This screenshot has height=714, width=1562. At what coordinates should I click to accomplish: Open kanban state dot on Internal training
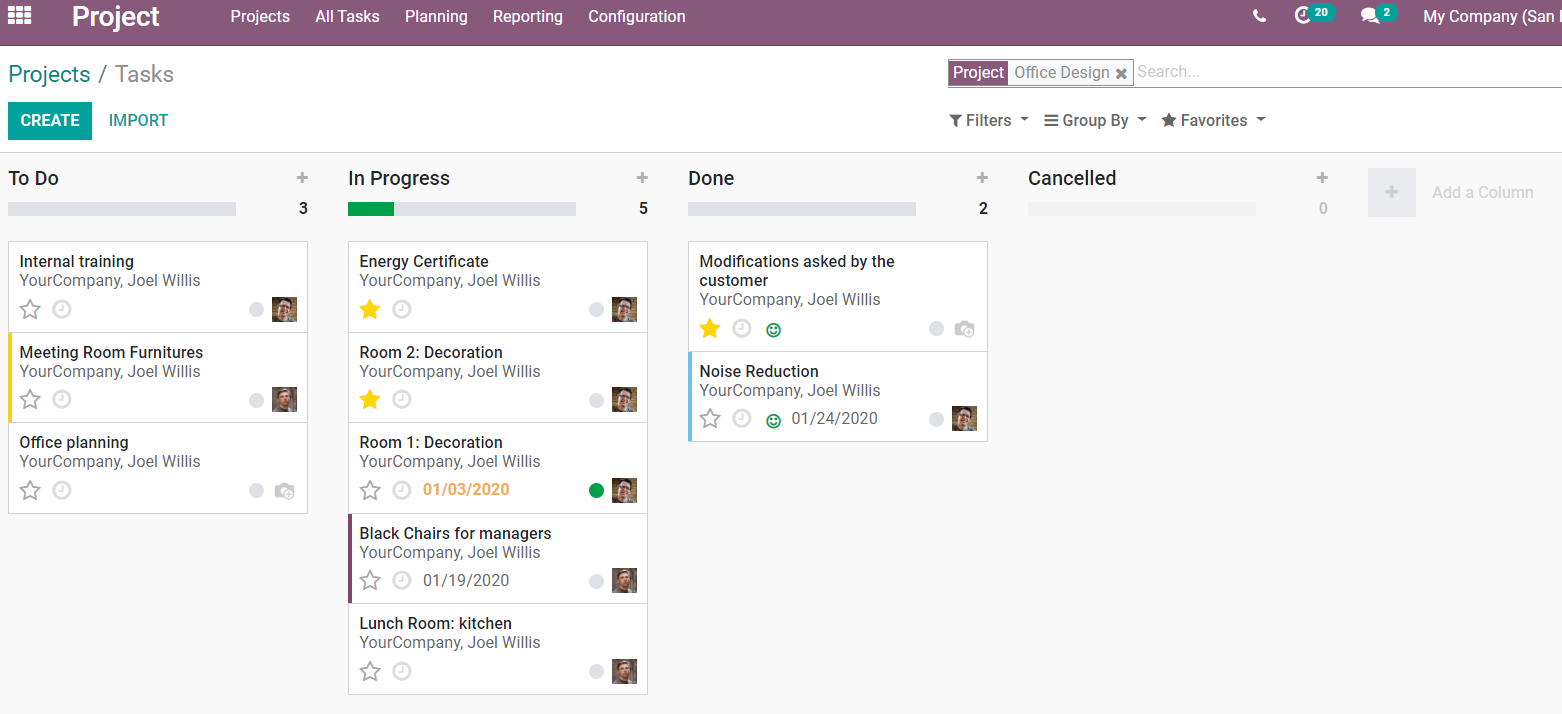point(257,310)
